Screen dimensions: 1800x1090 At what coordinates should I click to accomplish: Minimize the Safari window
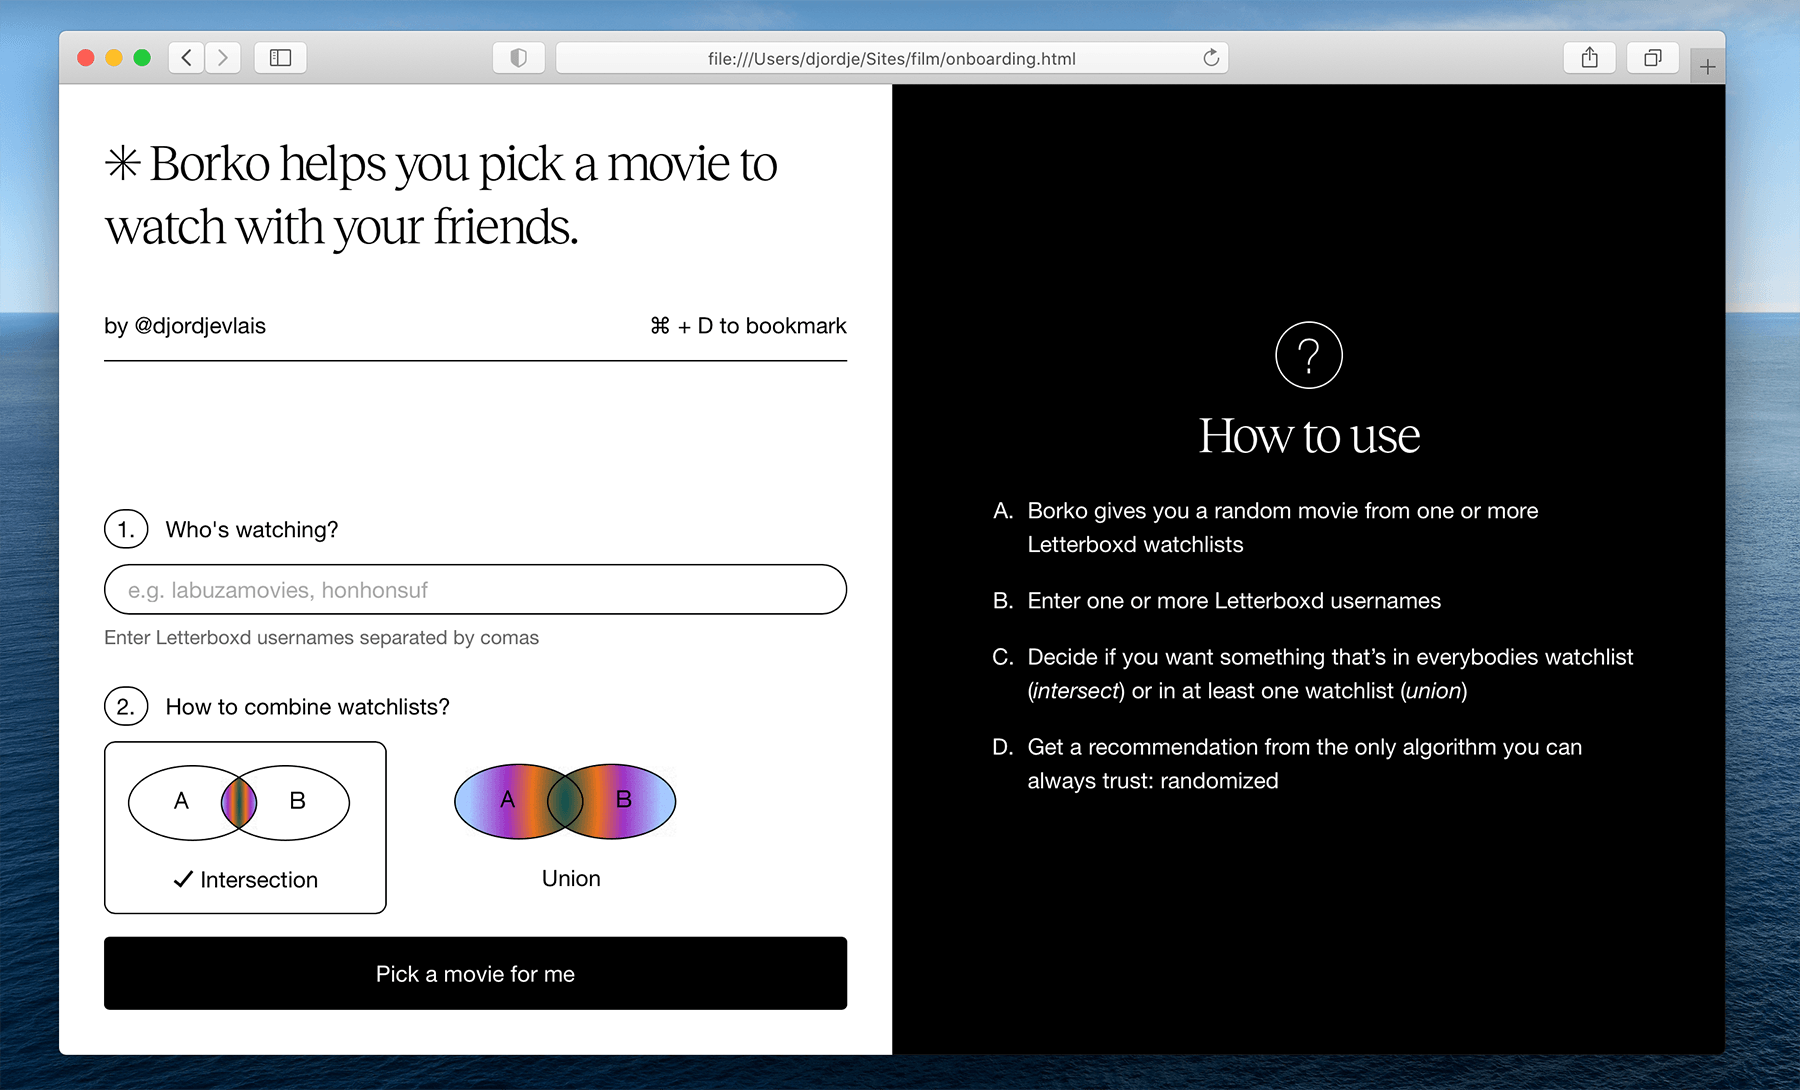pyautogui.click(x=114, y=58)
